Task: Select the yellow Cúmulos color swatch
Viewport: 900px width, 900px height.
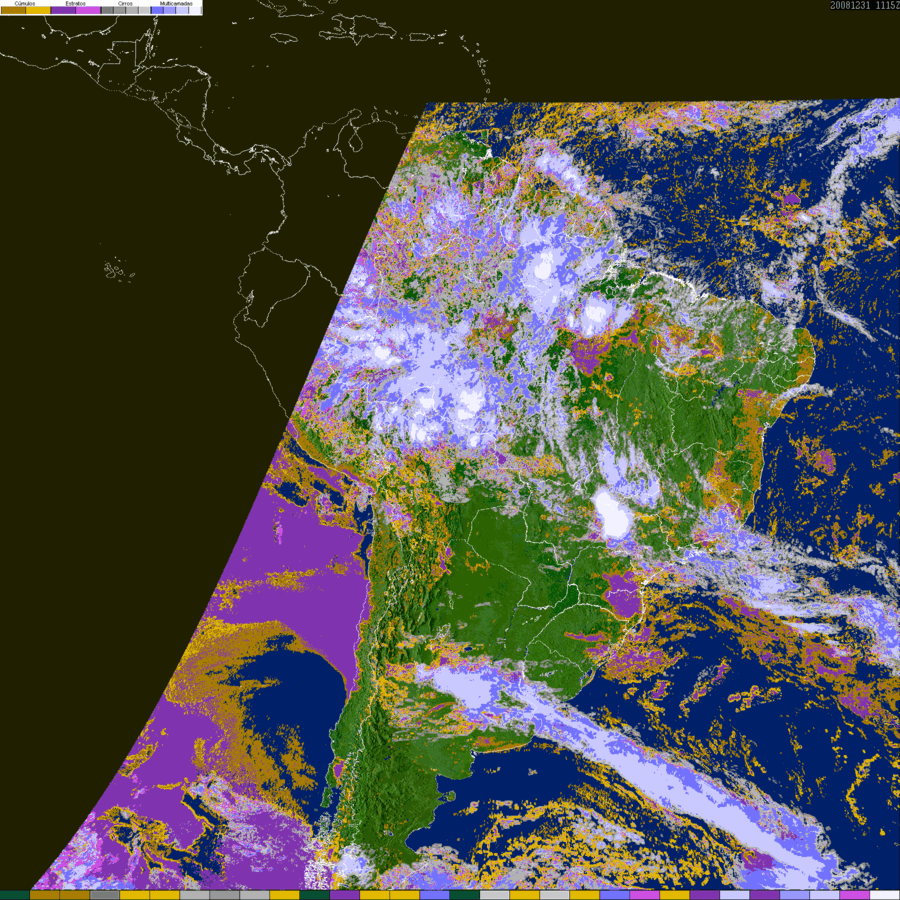Action: (x=38, y=10)
